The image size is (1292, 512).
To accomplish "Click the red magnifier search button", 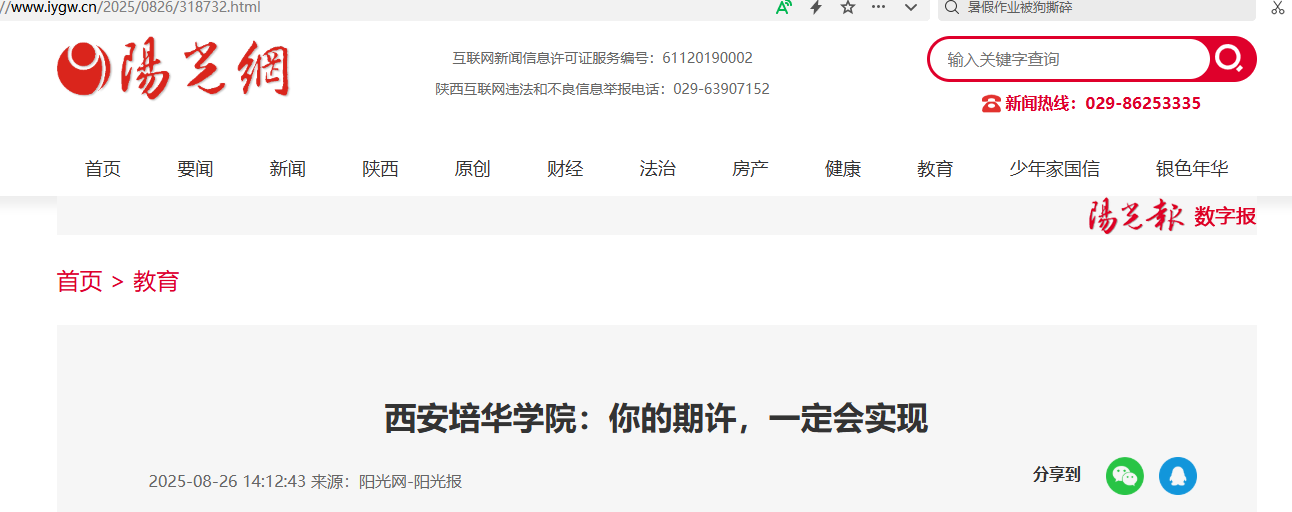I will [x=1230, y=59].
